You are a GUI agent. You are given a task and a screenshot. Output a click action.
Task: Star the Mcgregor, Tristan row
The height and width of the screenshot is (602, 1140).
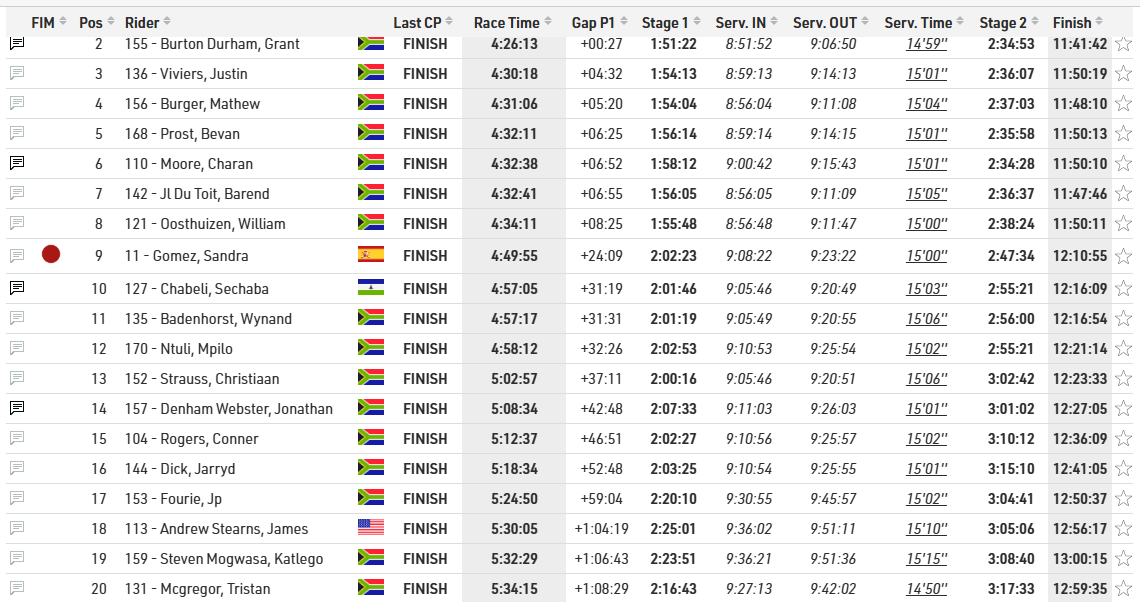(x=1123, y=588)
